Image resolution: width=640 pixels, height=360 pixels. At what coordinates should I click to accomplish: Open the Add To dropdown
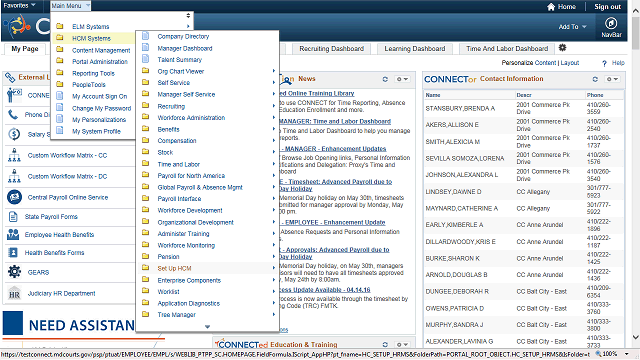coord(572,27)
